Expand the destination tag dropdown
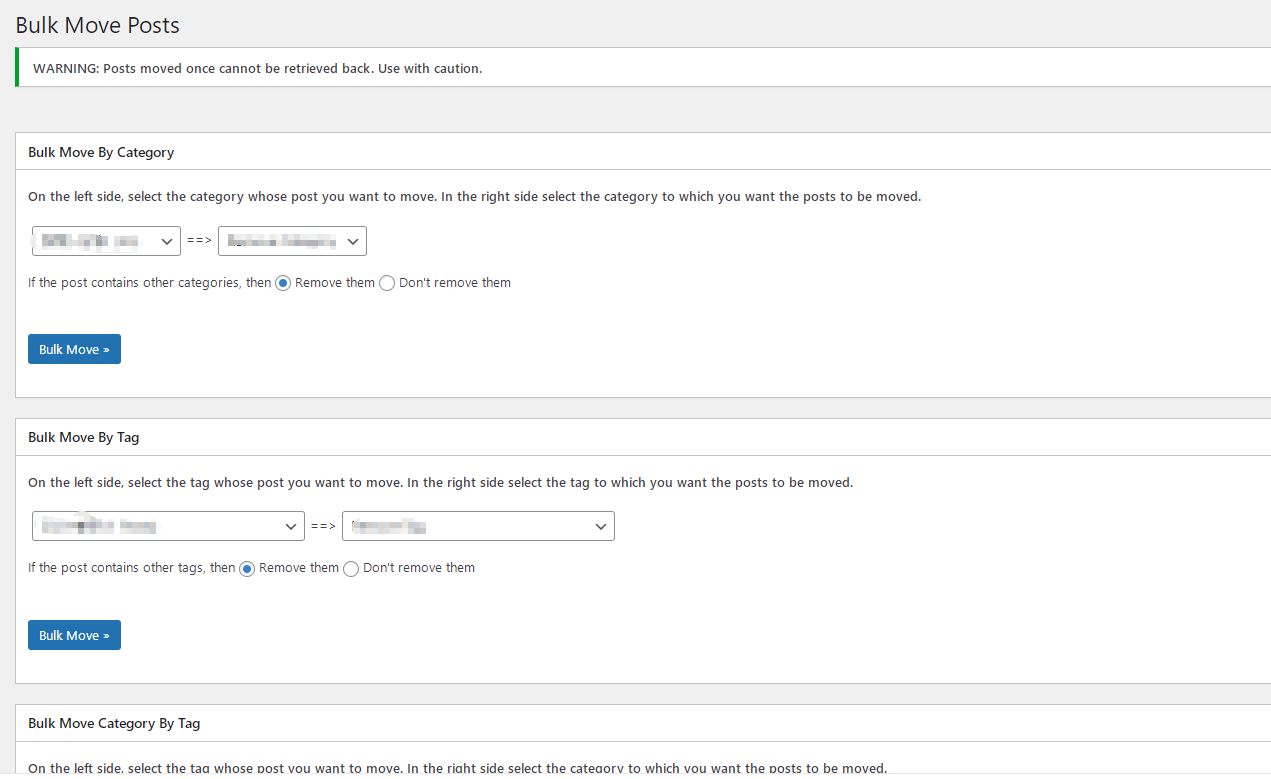This screenshot has height=779, width=1271. [x=478, y=526]
